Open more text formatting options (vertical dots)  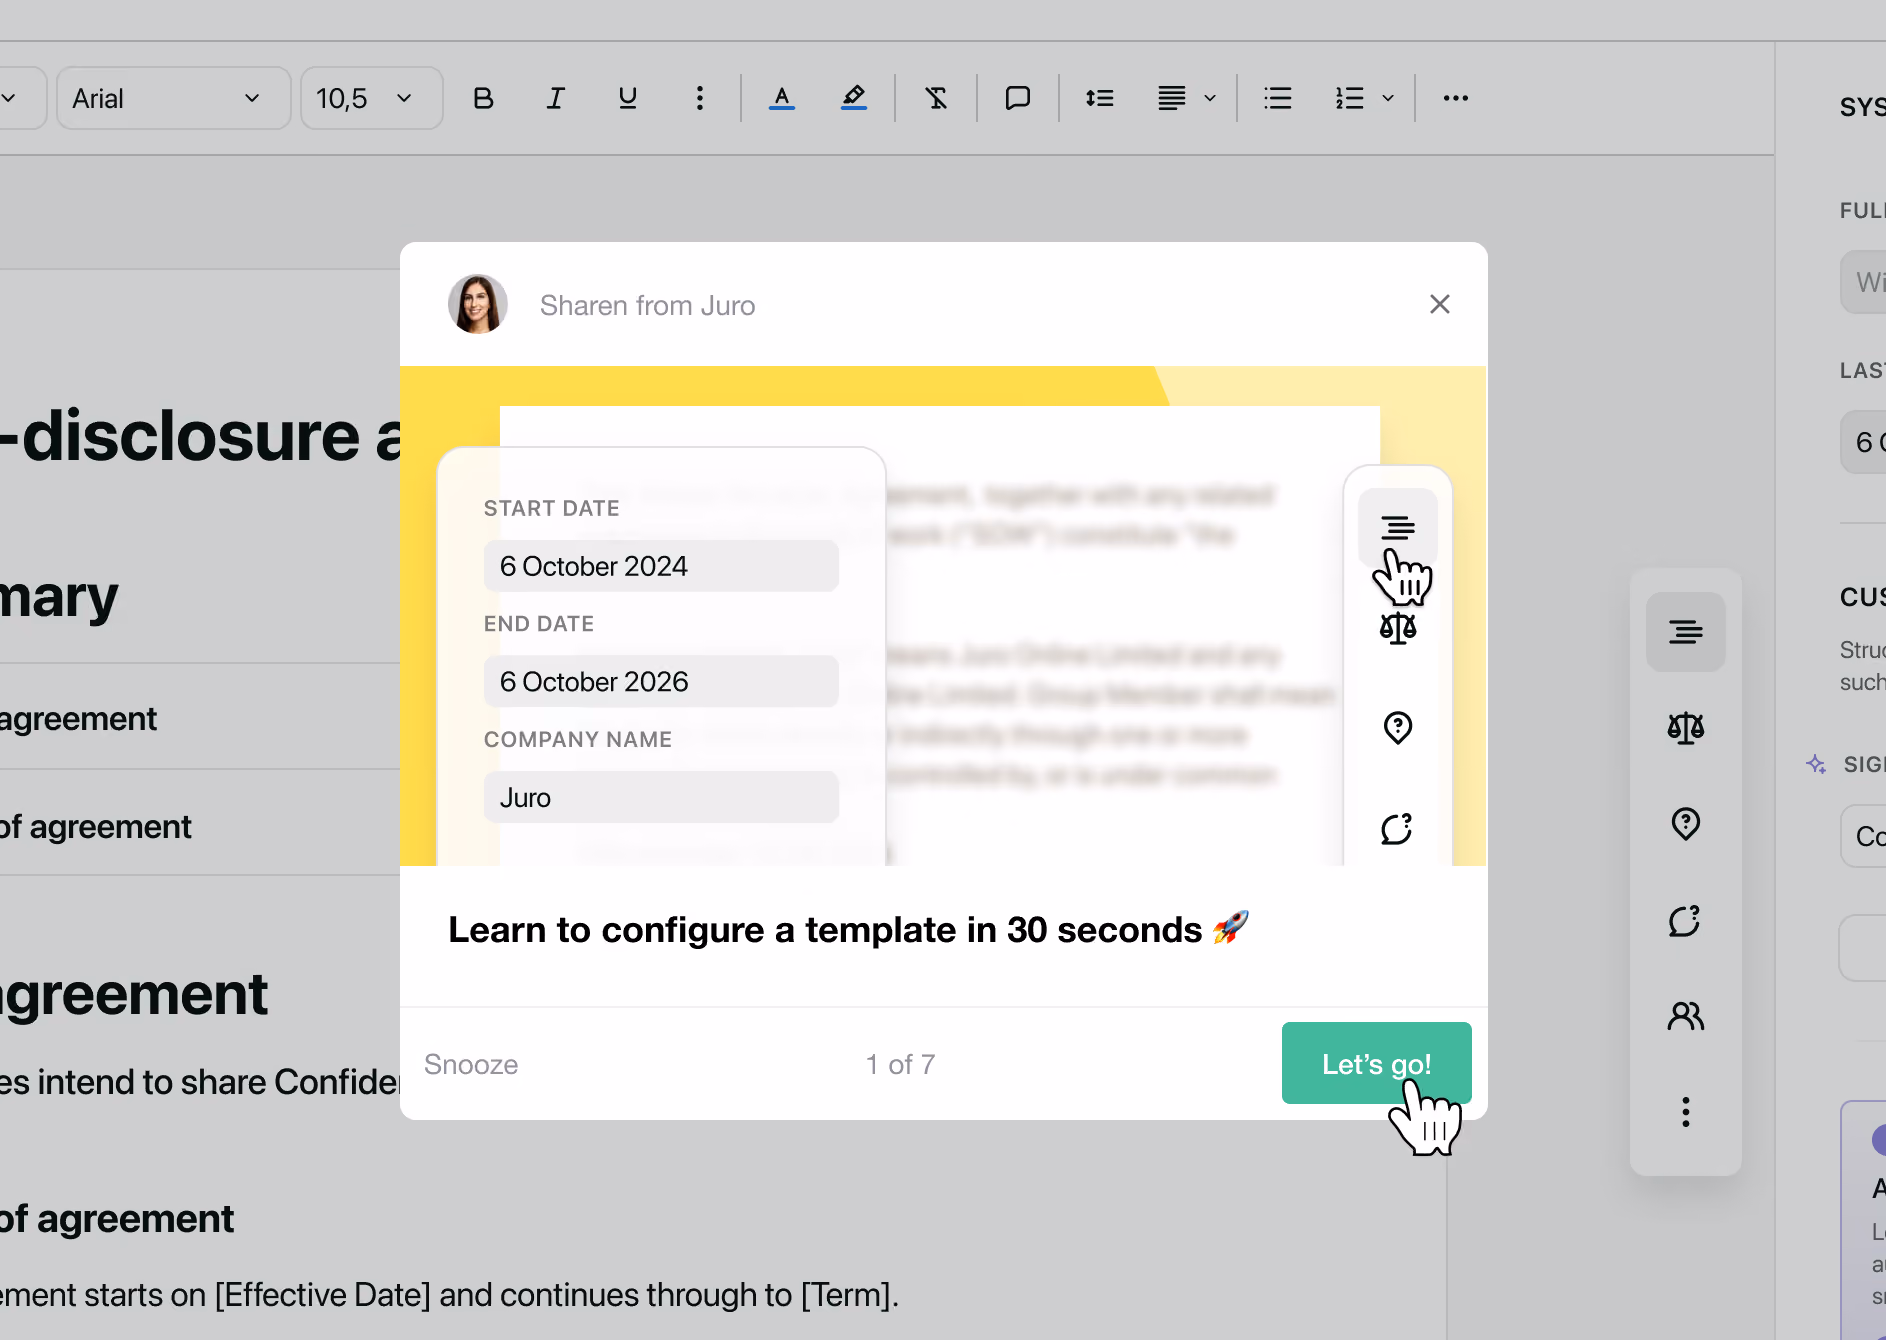click(x=700, y=98)
